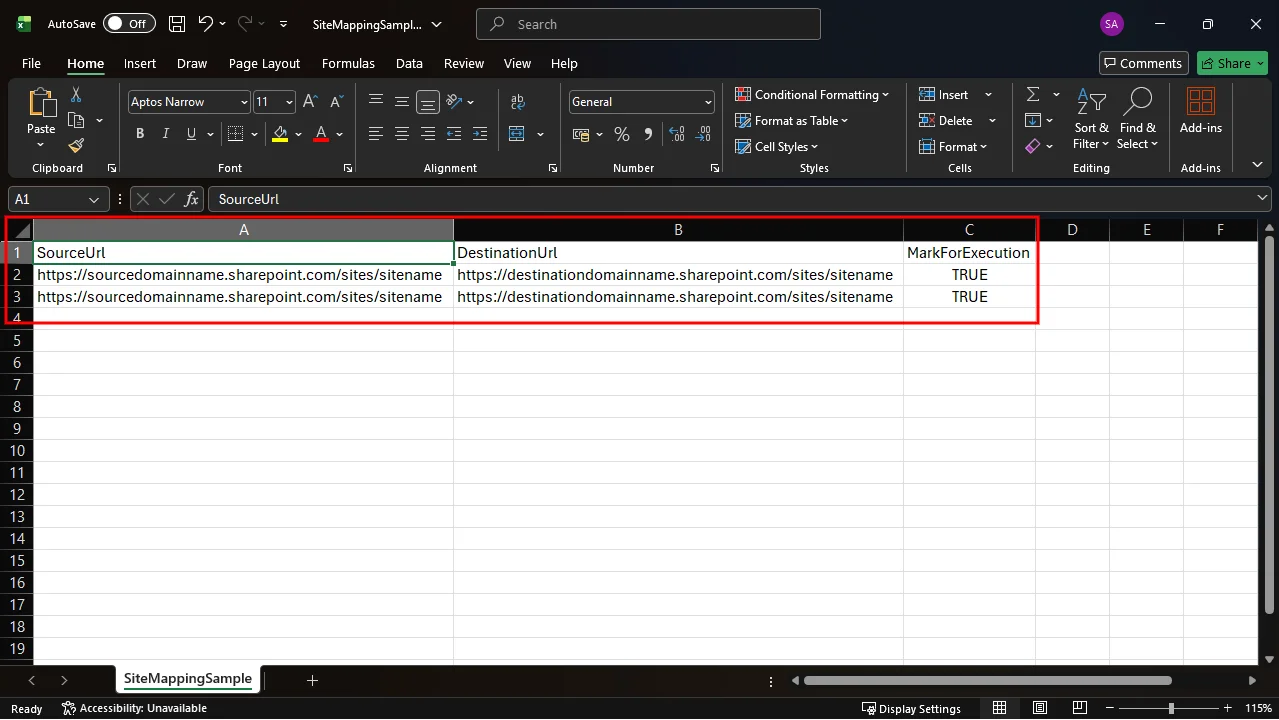Click the Increase Decimal icon
The height and width of the screenshot is (720, 1279).
point(677,134)
